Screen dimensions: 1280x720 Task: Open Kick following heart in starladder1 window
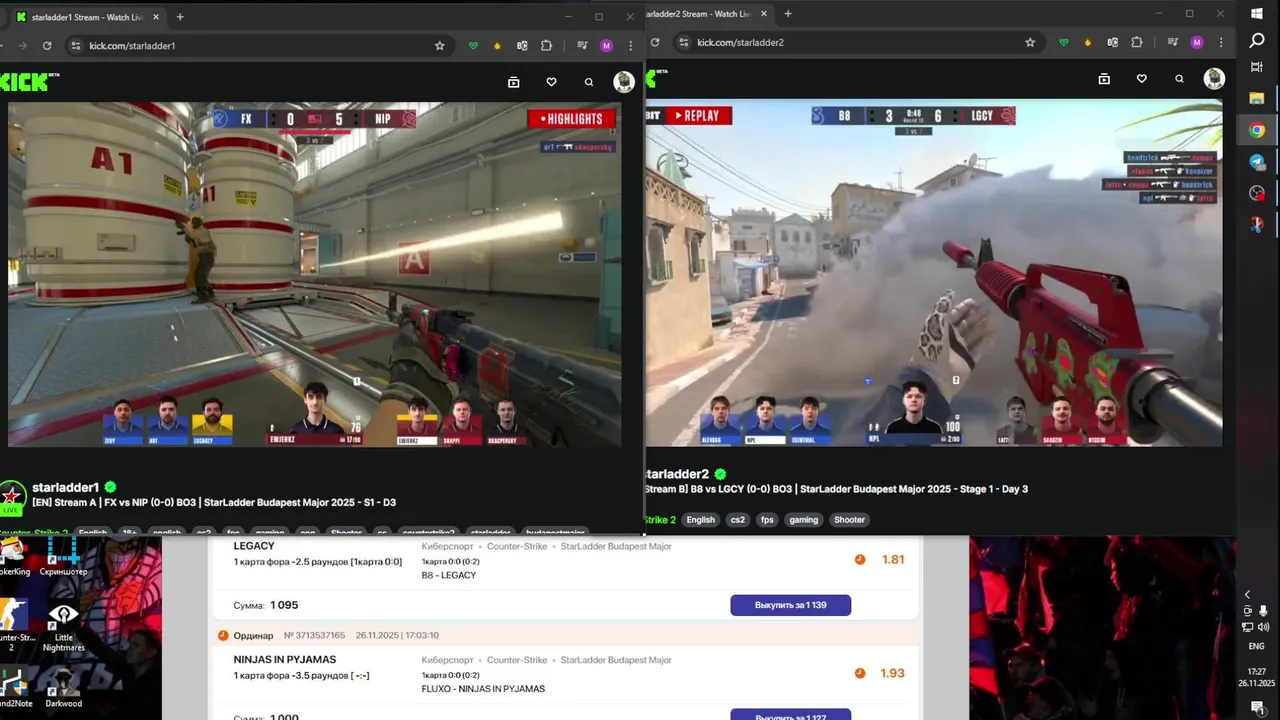551,82
